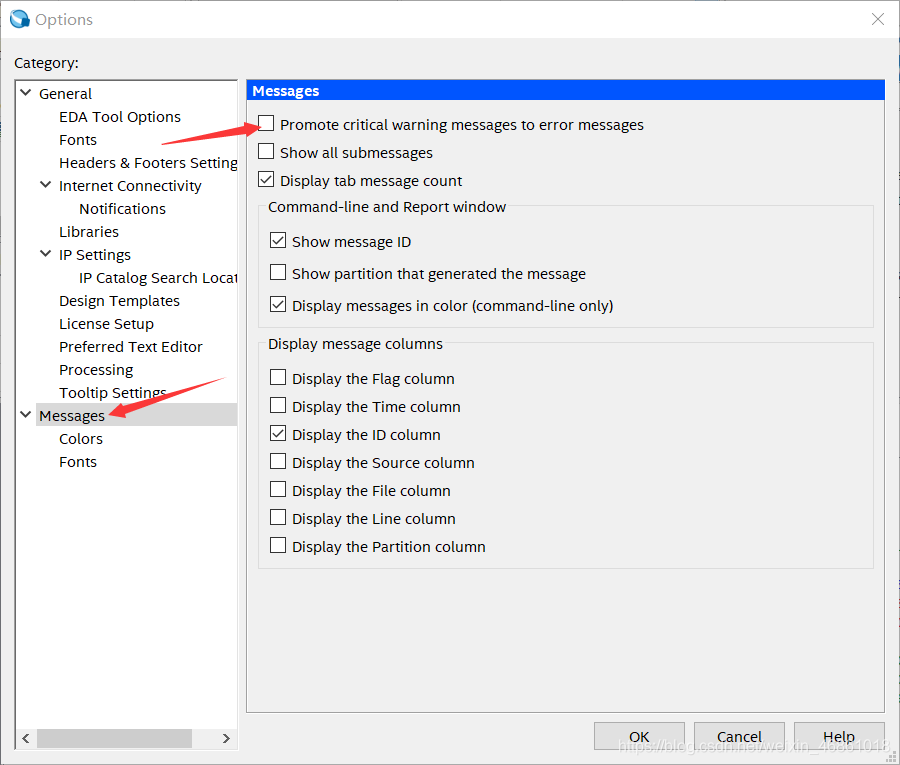
Task: Select Preferred Text Editor category
Action: 131,347
